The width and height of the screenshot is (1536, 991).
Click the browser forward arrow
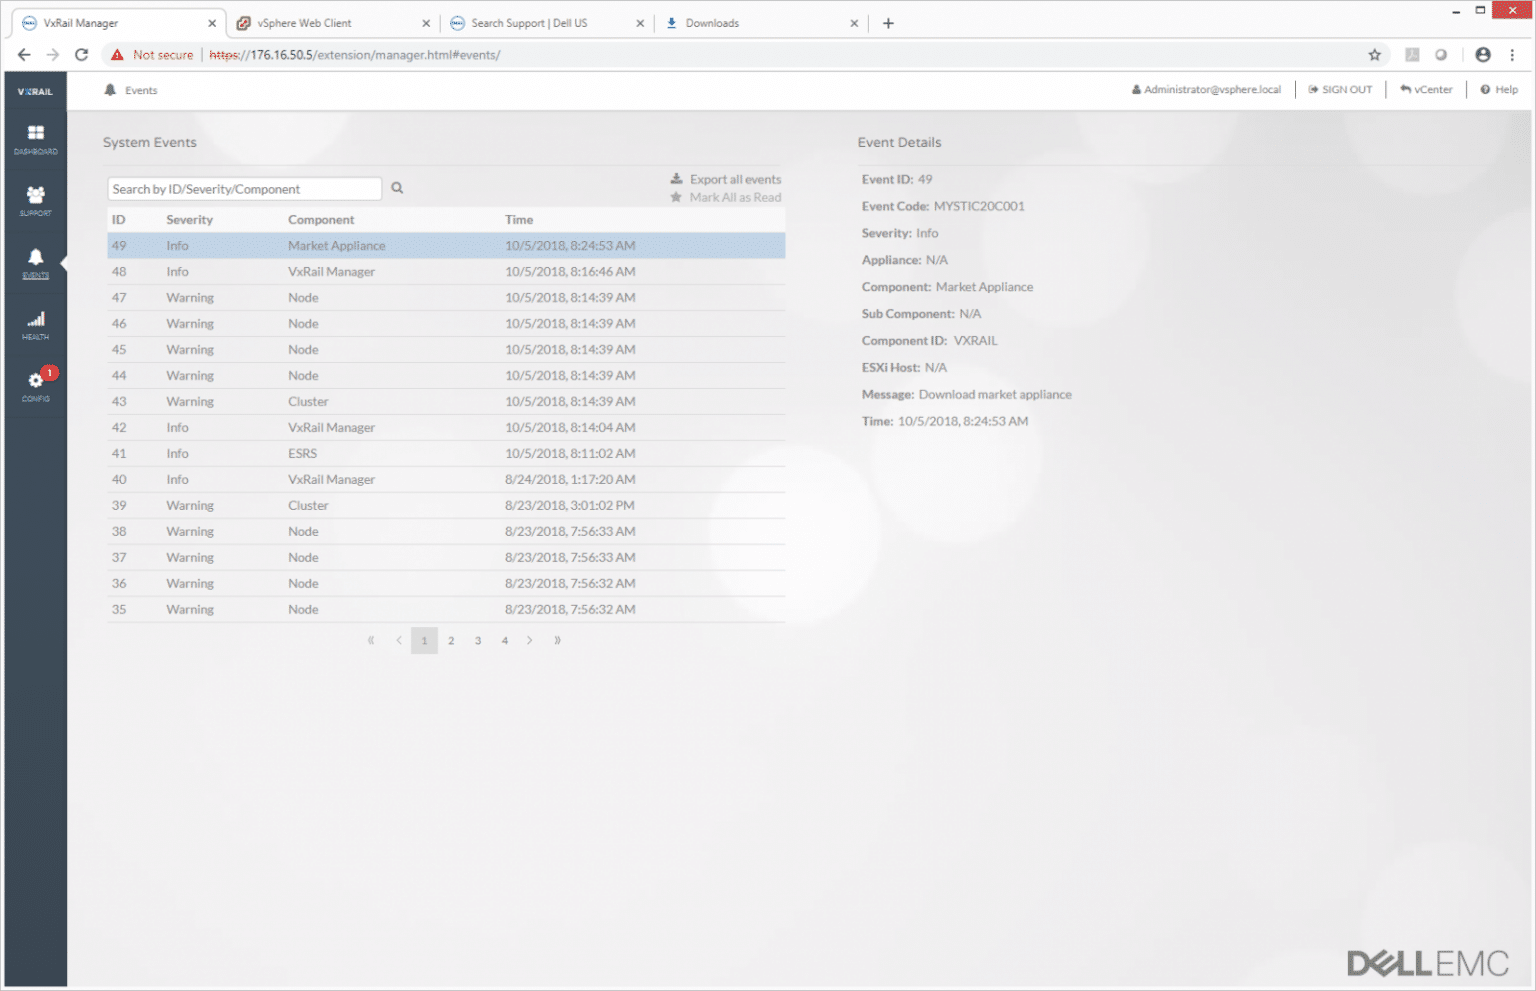tap(53, 55)
